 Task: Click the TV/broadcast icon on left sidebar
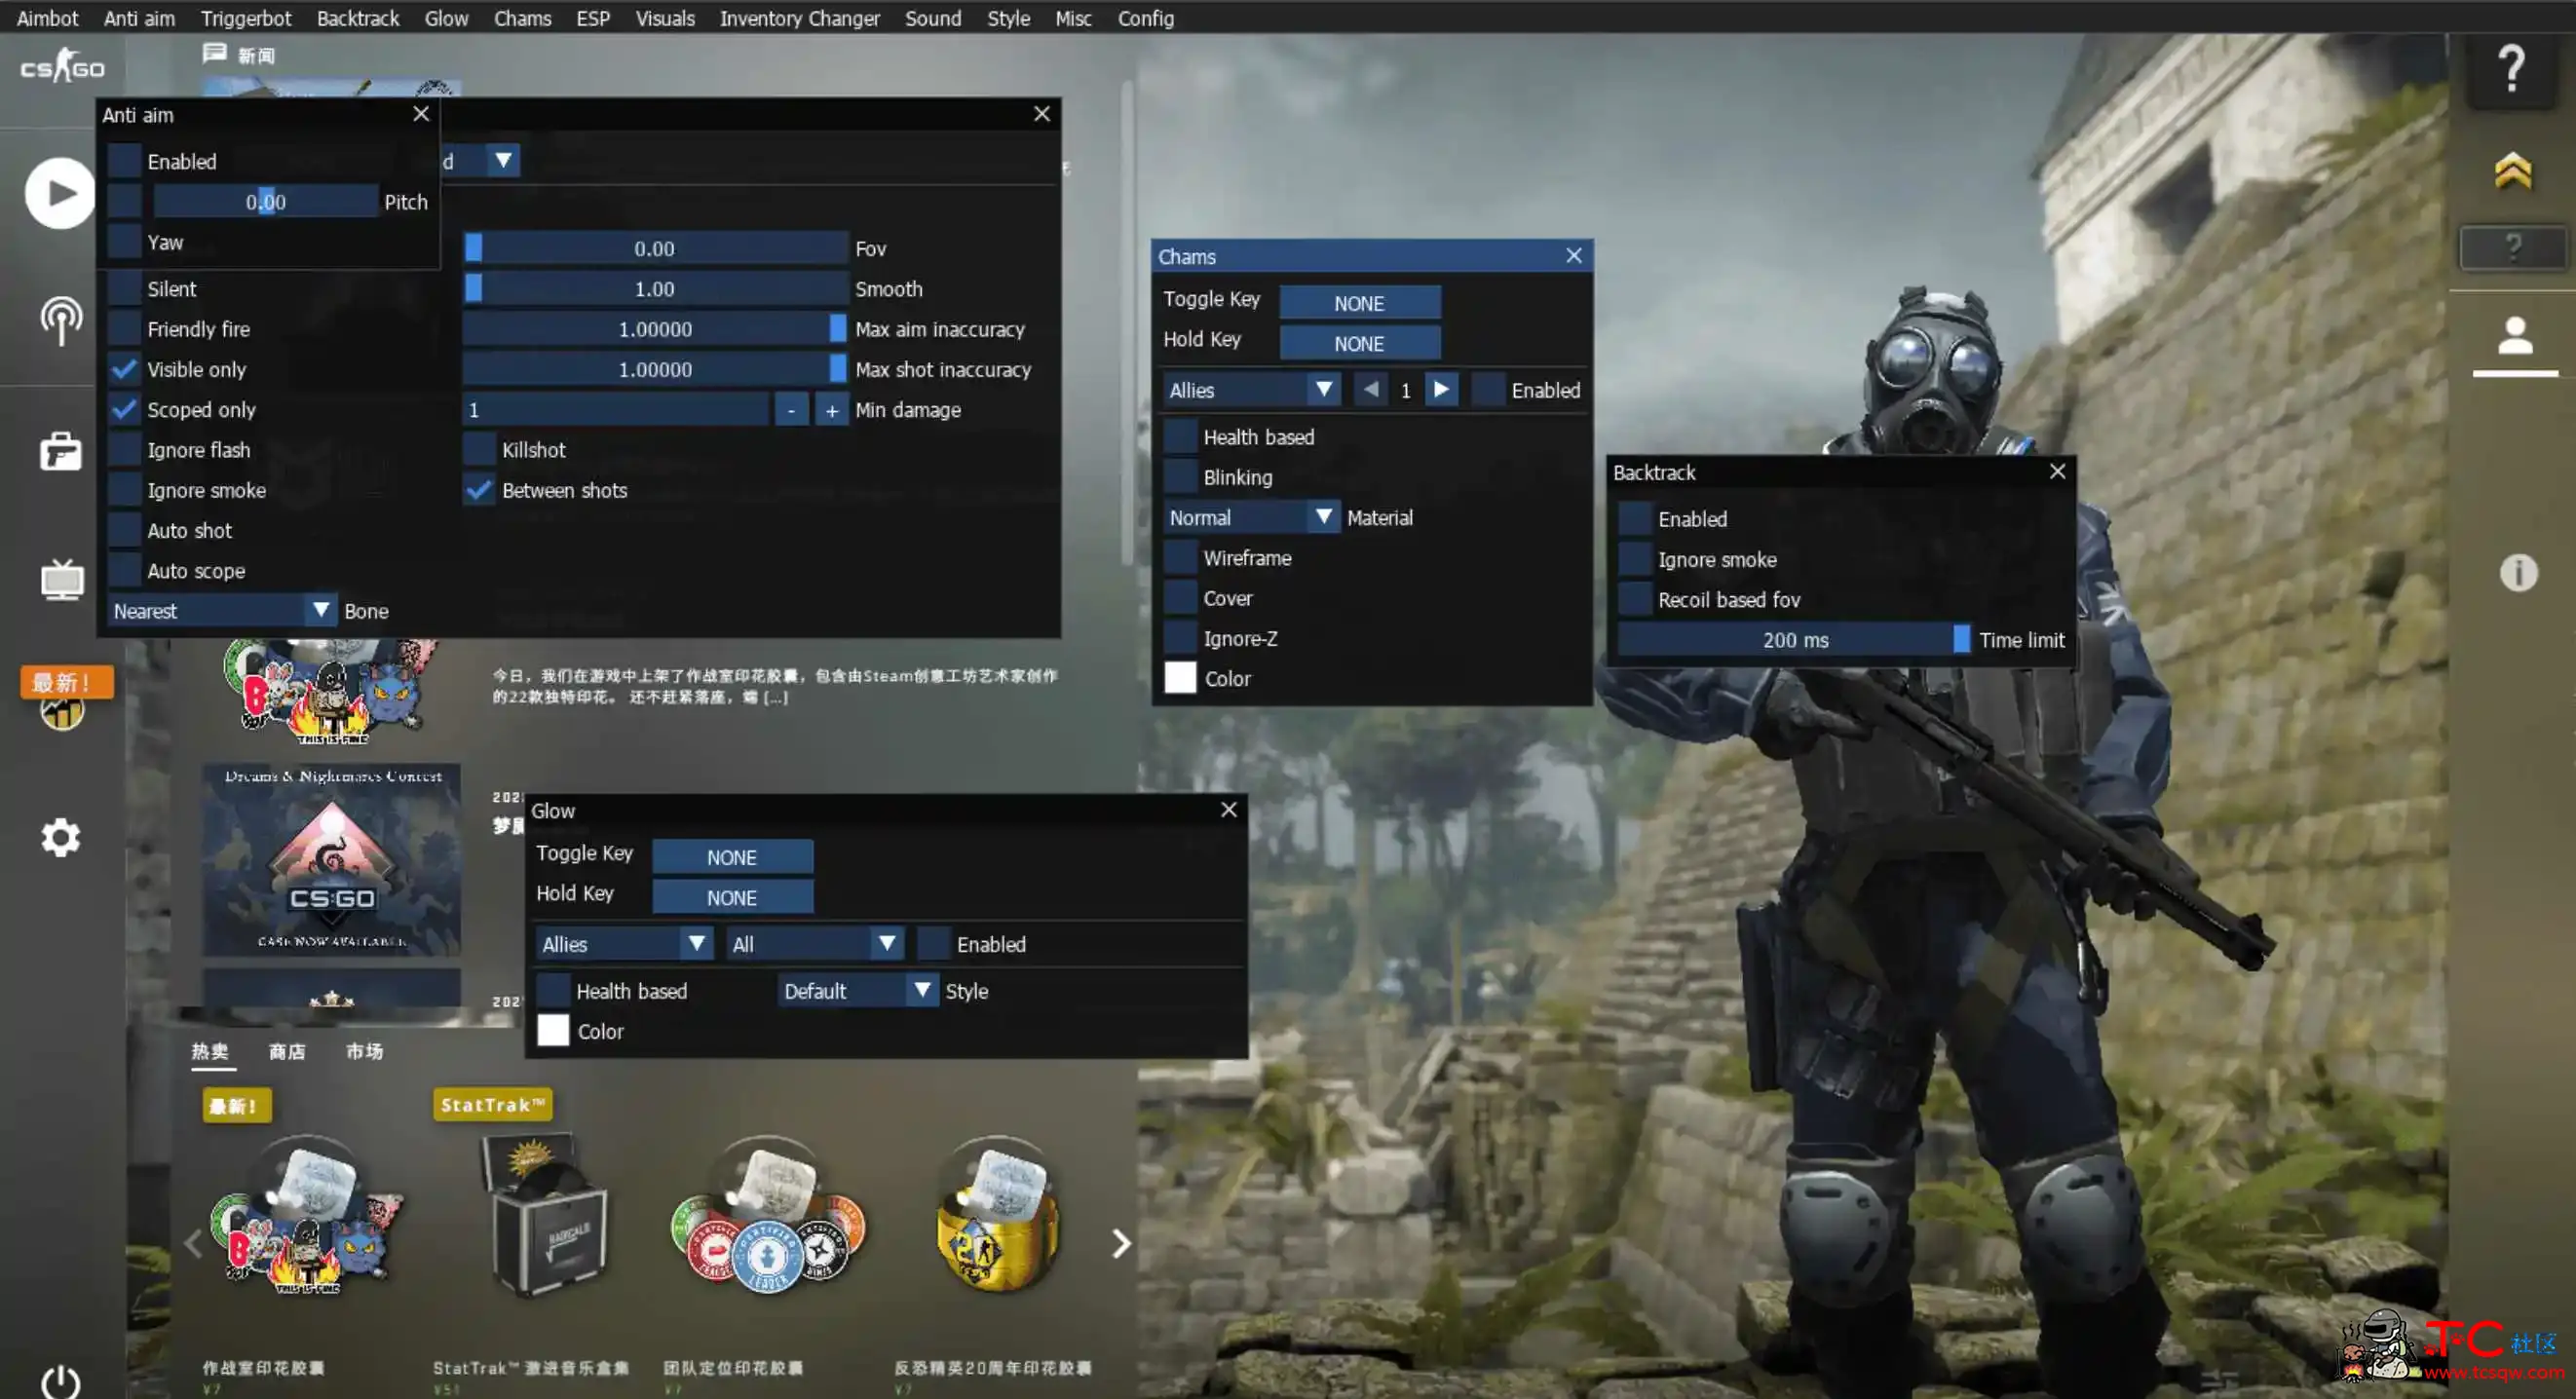58,577
